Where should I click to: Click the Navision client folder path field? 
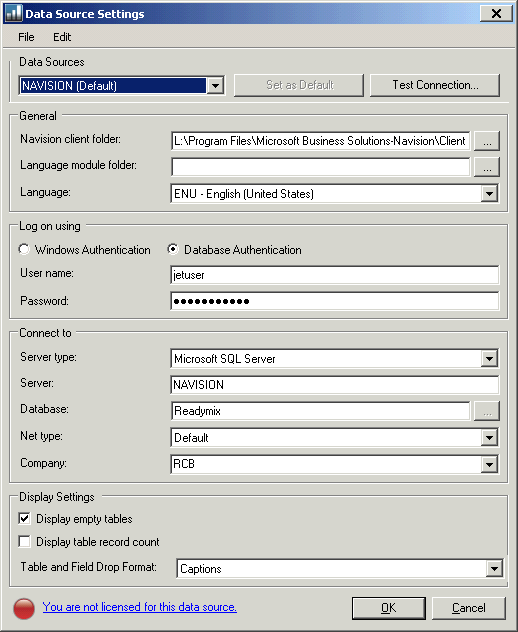pyautogui.click(x=320, y=141)
